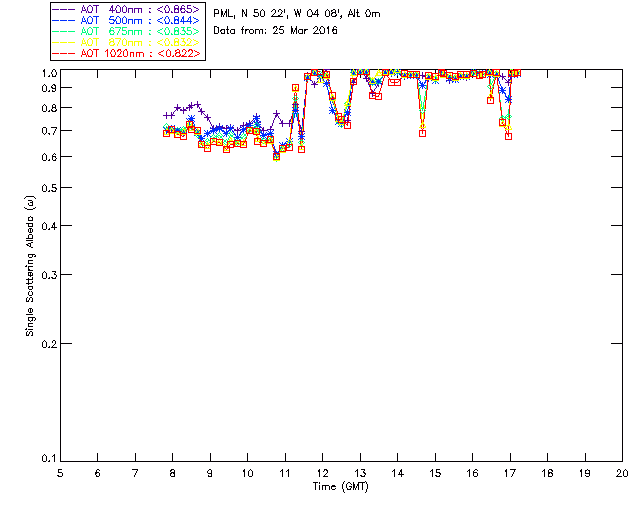Image resolution: width=640 pixels, height=512 pixels.
Task: Click the lowest red square marker near 10.8 GMT
Action: pos(276,156)
